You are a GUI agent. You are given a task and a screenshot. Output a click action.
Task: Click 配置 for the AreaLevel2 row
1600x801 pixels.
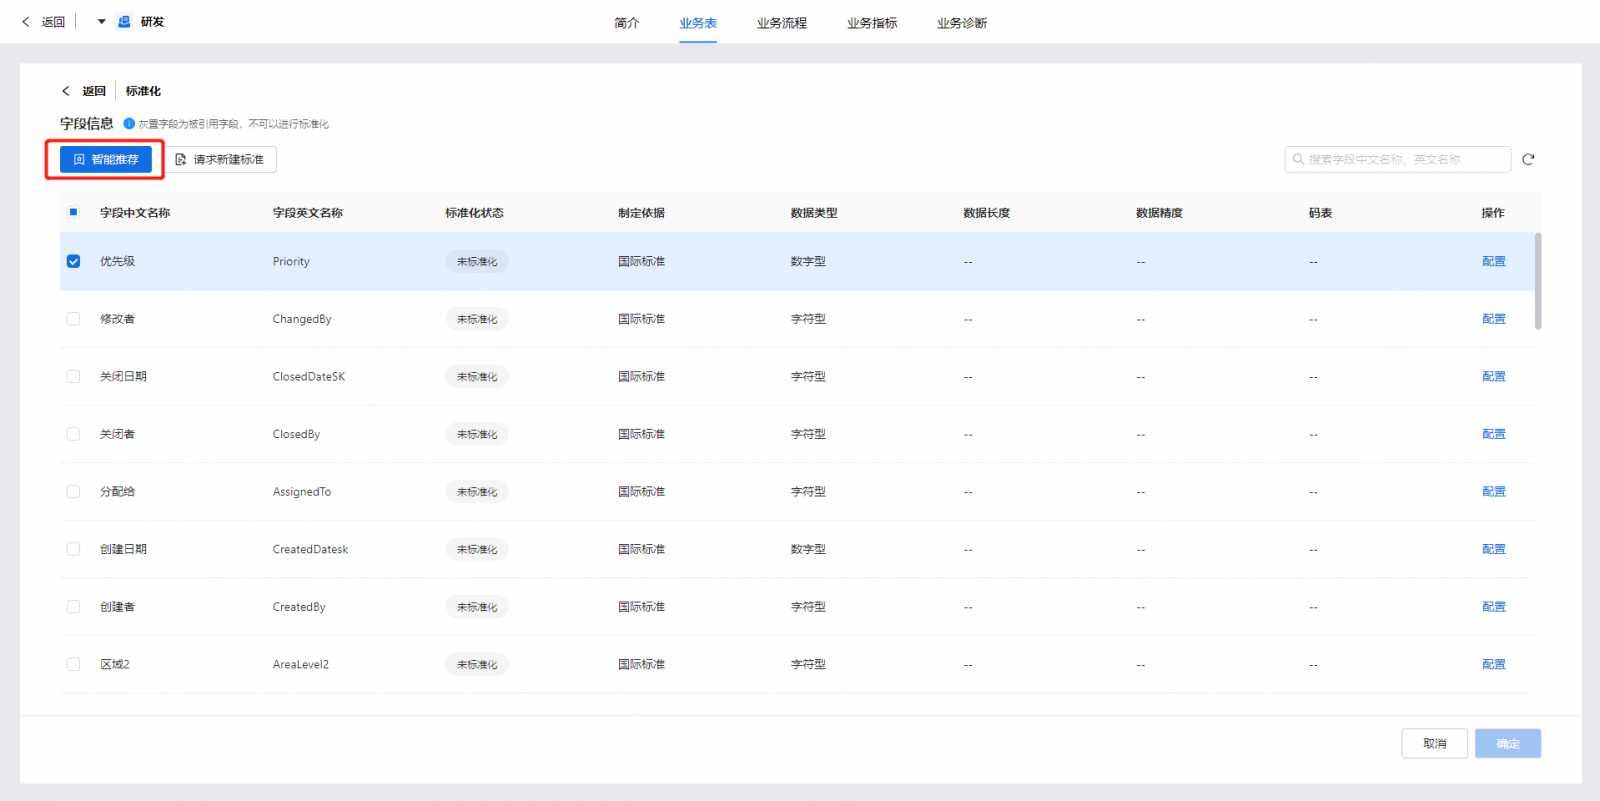1494,664
